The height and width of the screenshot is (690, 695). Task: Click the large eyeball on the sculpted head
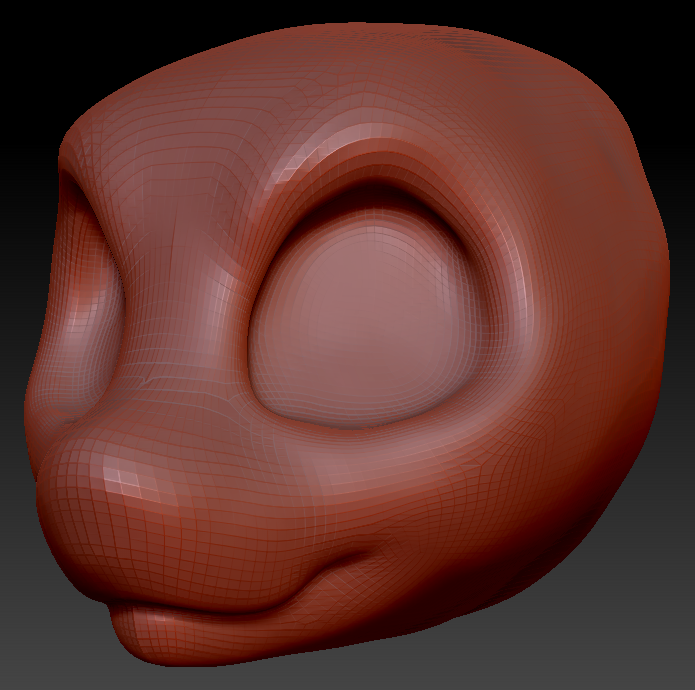tap(366, 317)
